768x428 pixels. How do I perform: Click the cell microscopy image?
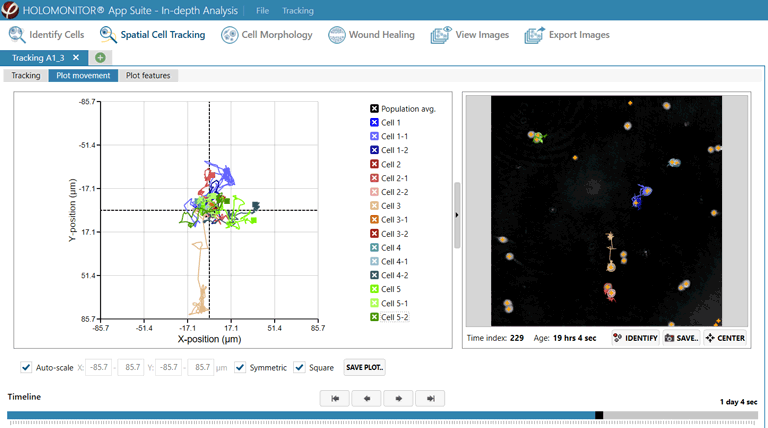coord(606,211)
